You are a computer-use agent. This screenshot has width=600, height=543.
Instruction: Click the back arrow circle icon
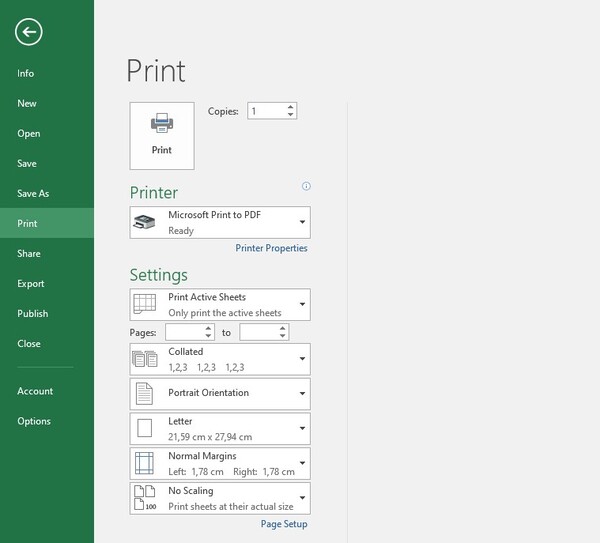[29, 32]
